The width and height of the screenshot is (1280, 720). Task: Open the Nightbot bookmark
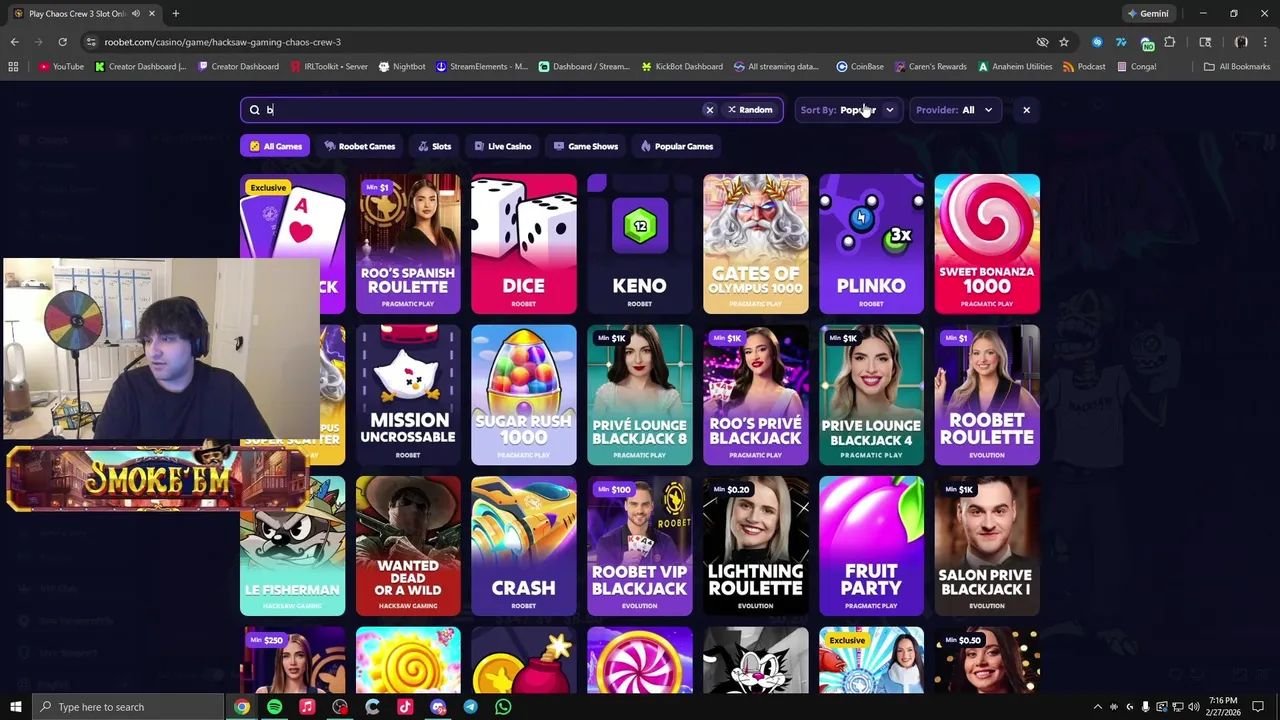[x=402, y=67]
